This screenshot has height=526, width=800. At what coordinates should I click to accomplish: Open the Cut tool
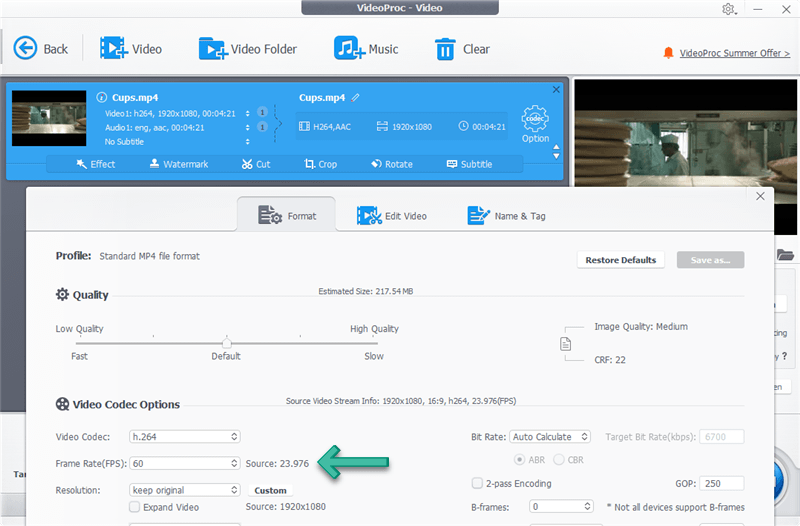[256, 164]
